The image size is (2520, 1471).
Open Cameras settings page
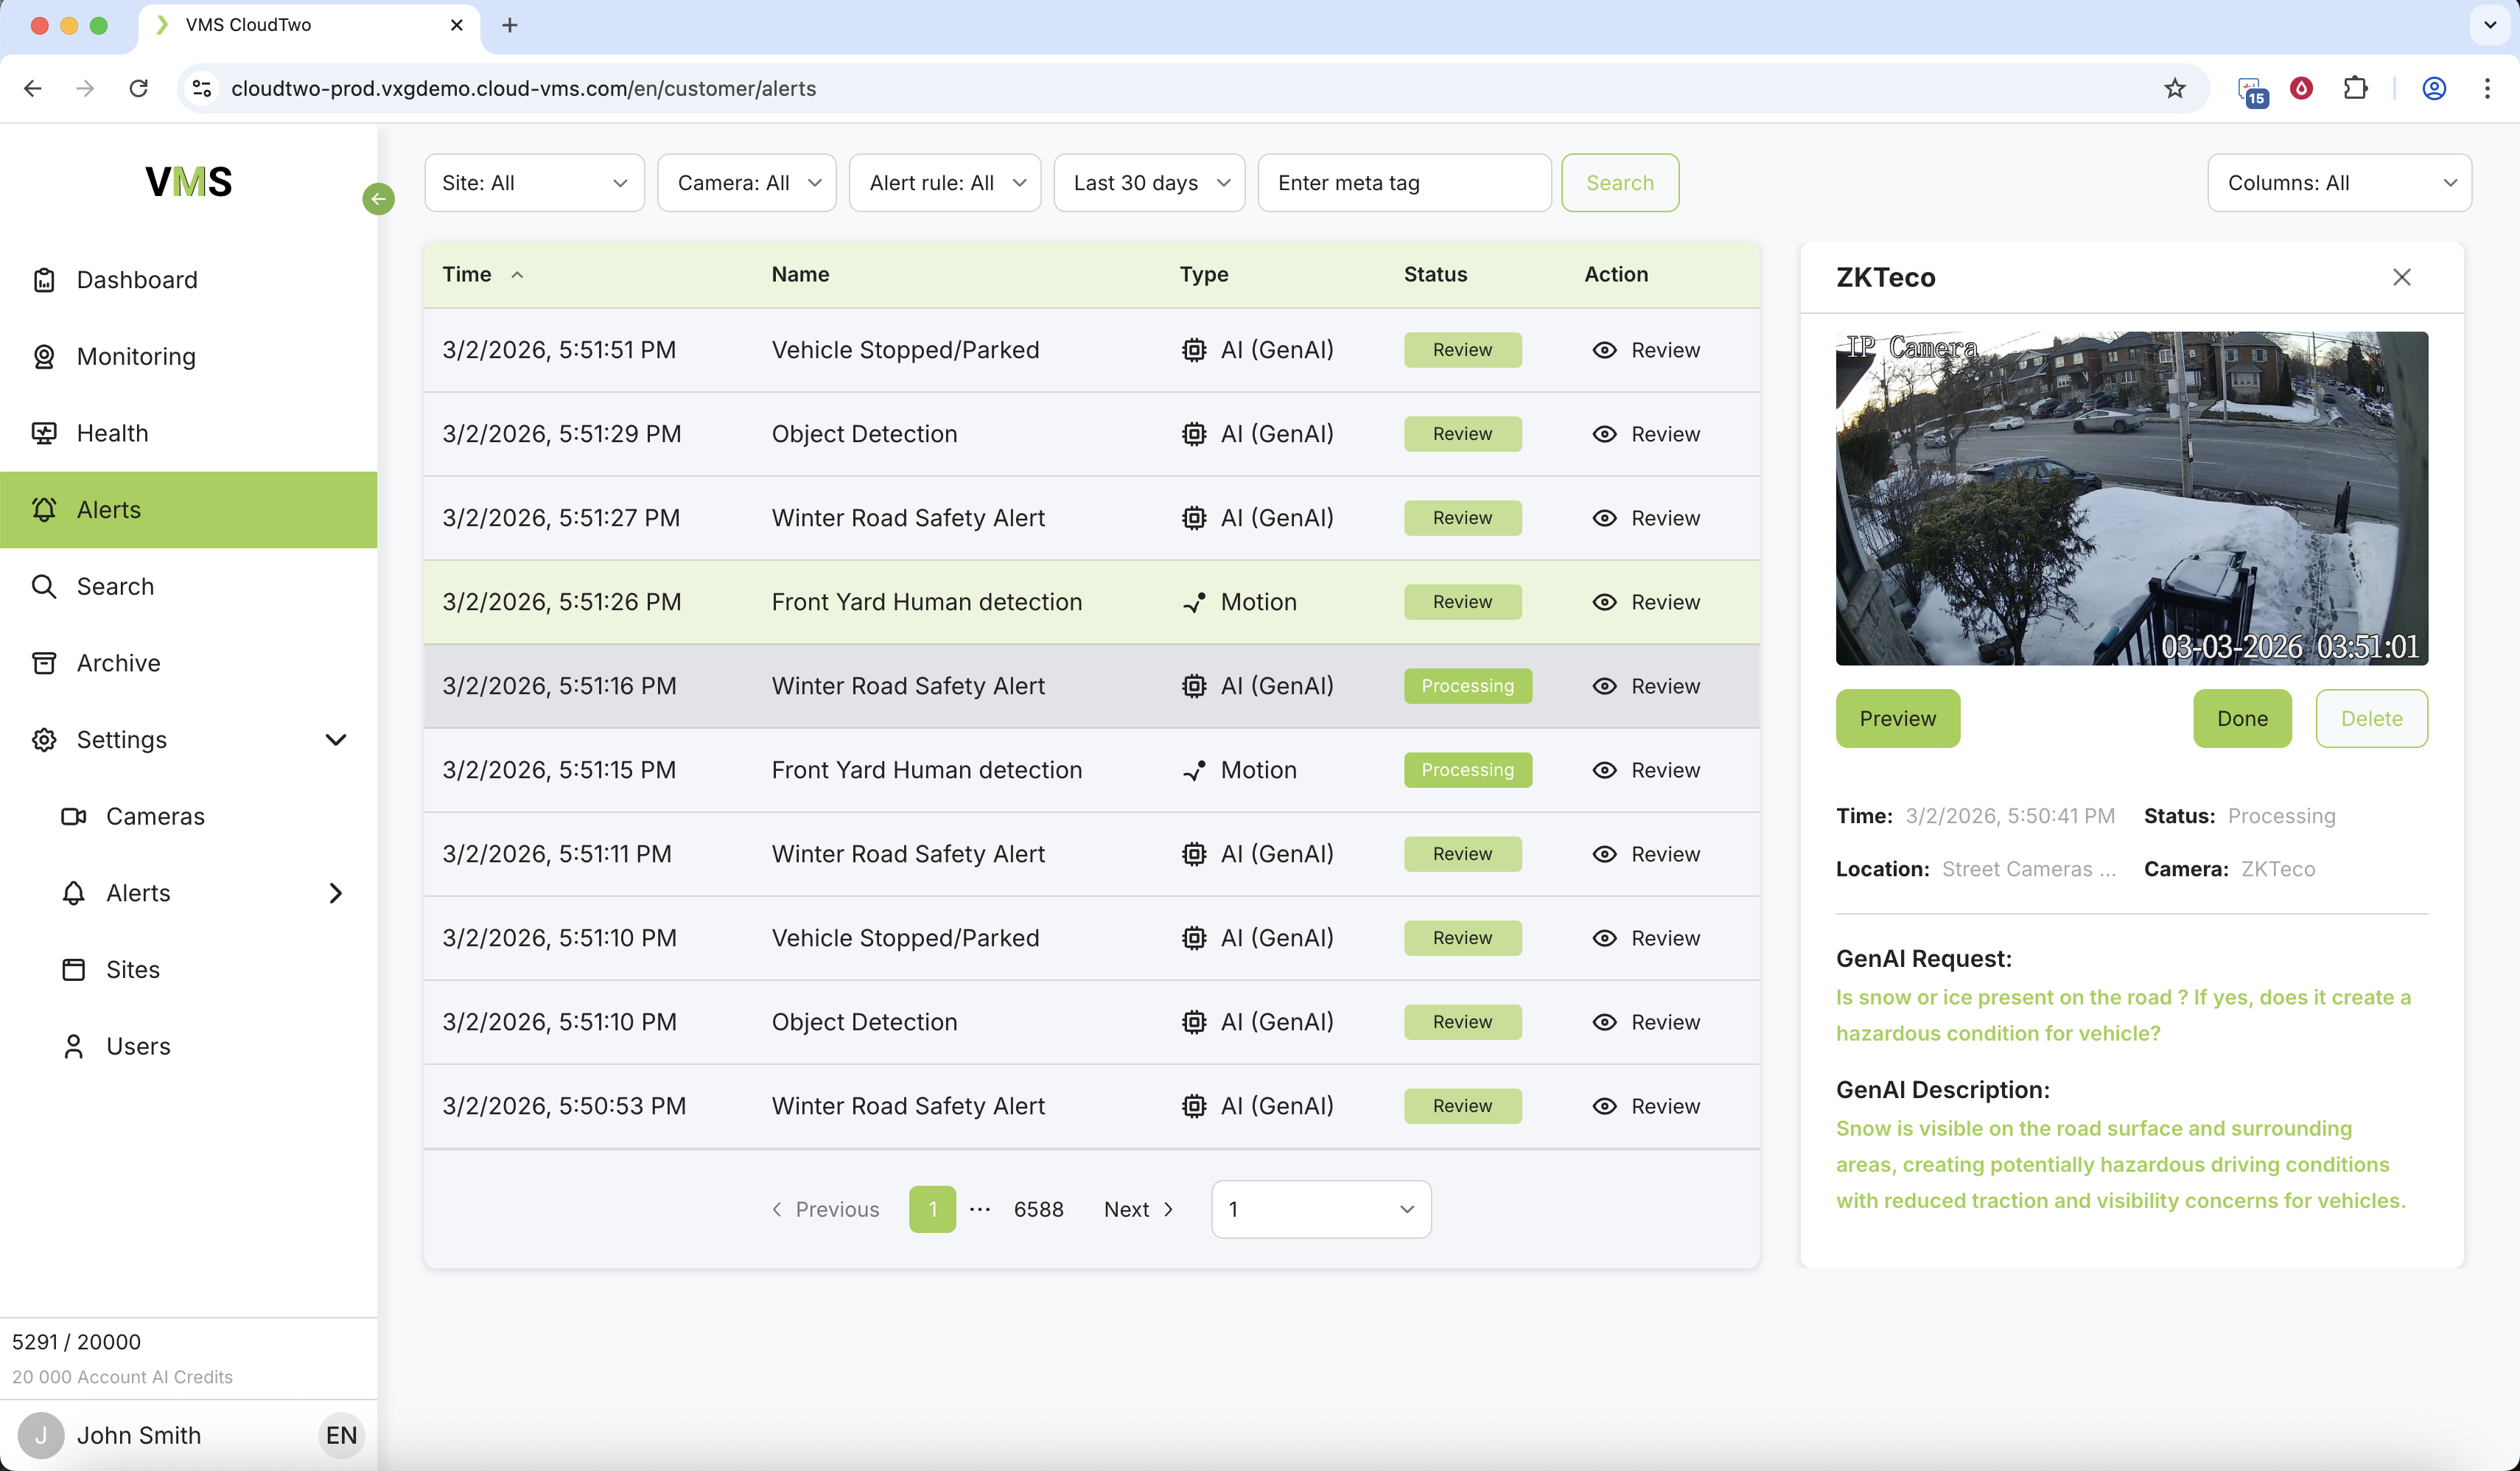(x=155, y=816)
